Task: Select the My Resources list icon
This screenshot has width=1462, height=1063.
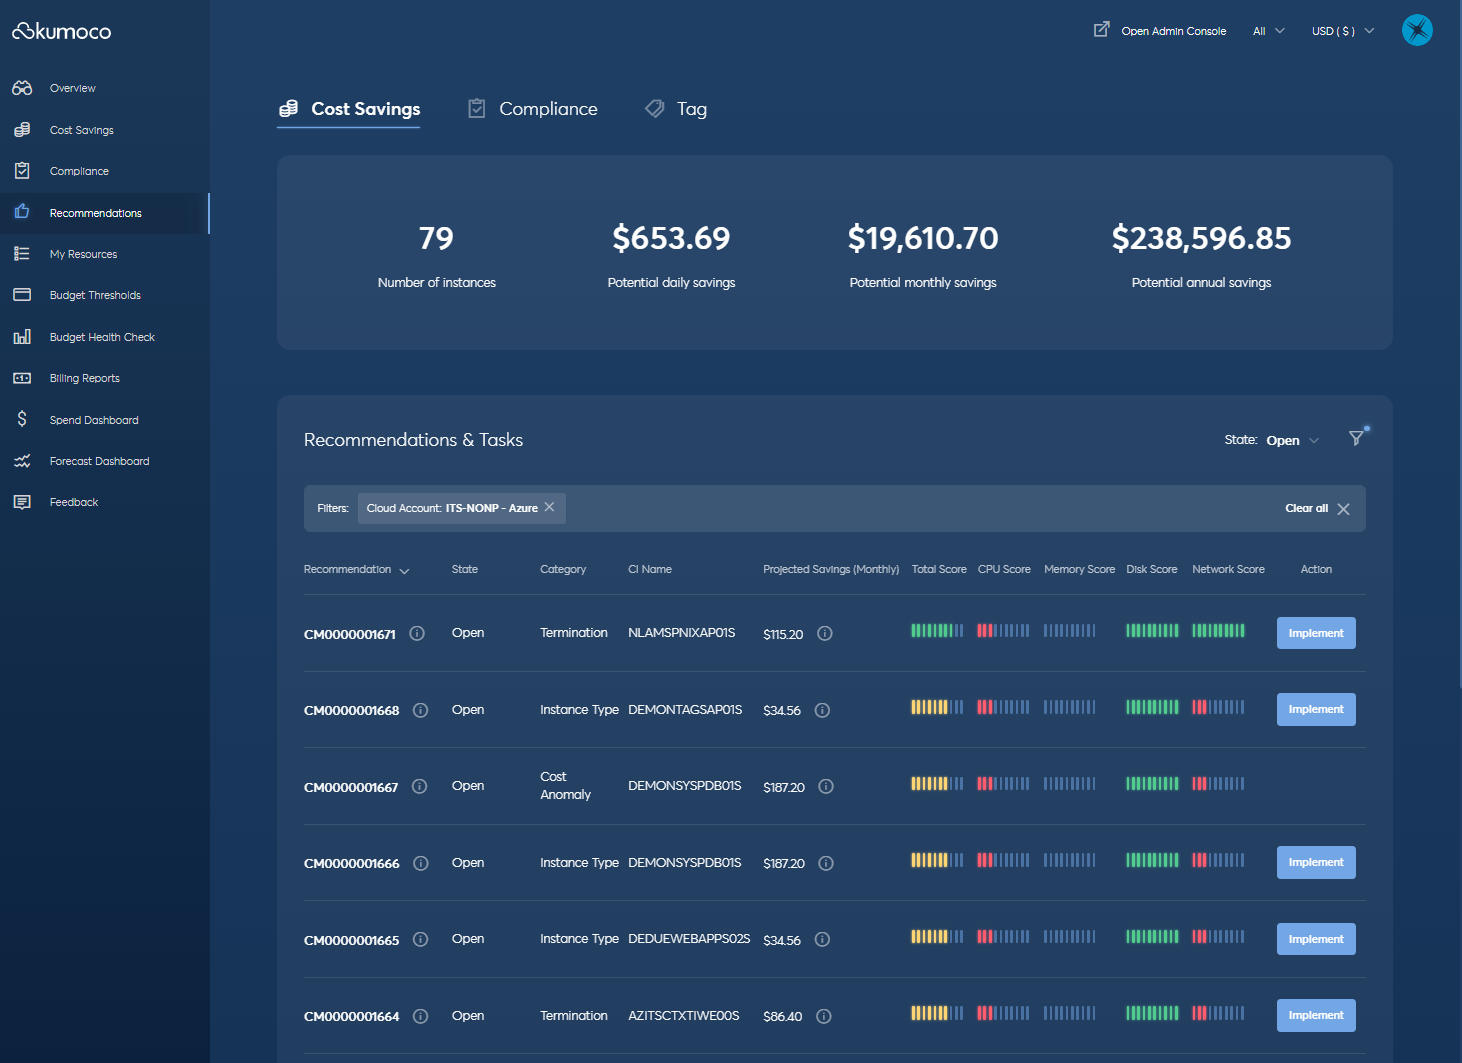Action: [22, 253]
